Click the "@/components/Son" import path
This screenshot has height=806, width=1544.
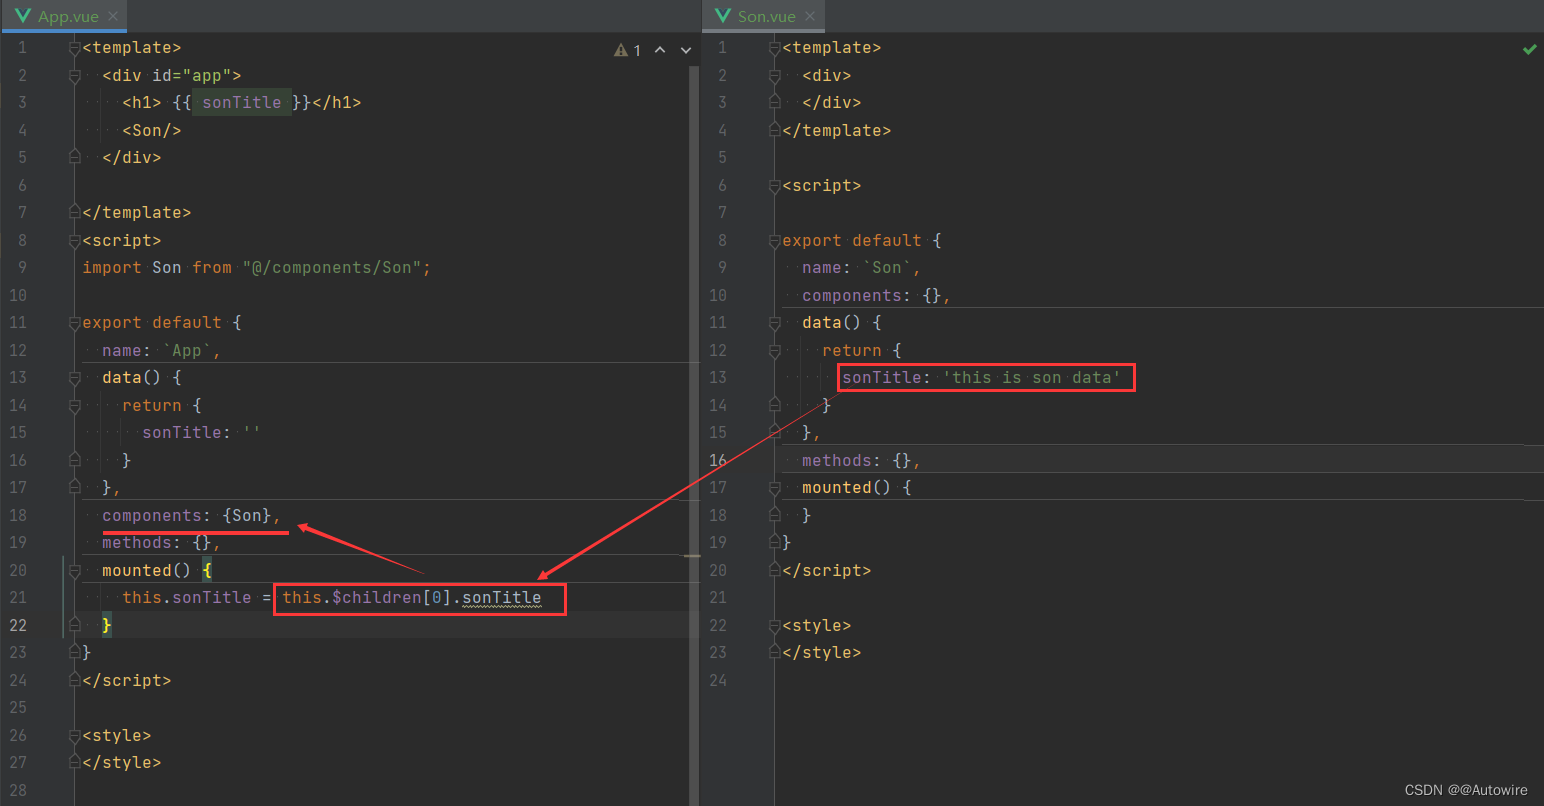(332, 268)
